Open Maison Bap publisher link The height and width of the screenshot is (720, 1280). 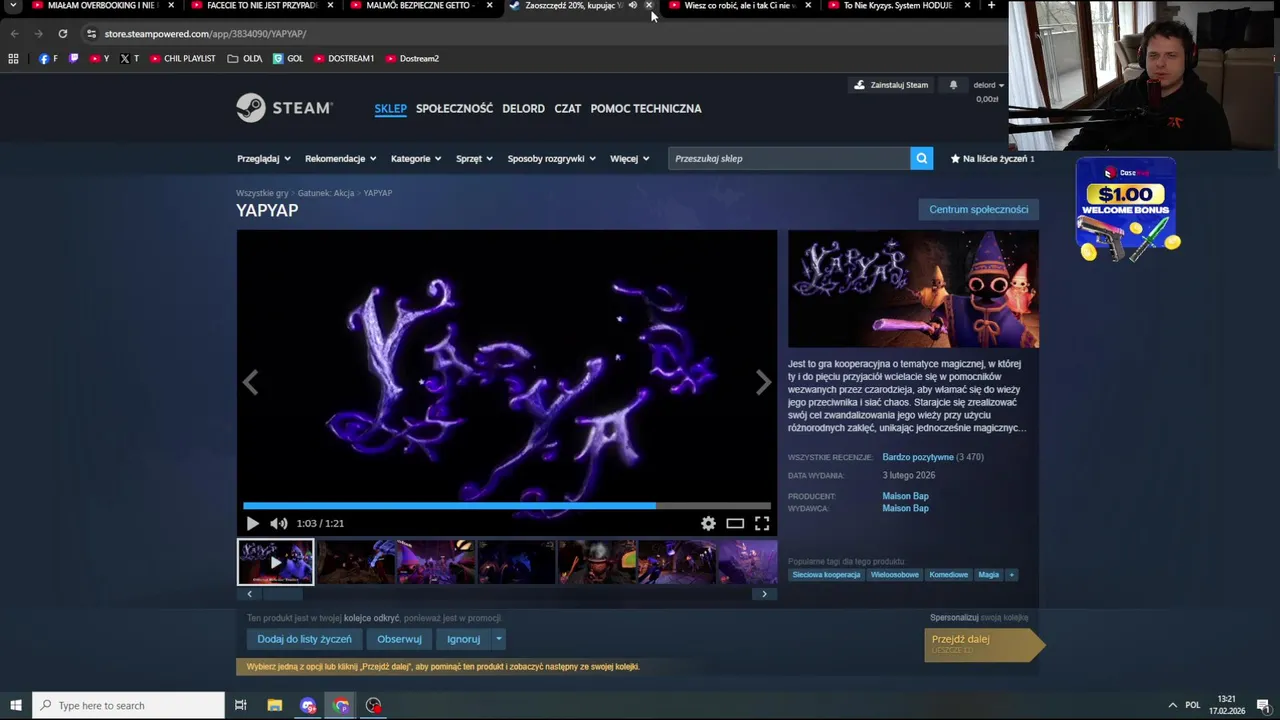pyautogui.click(x=905, y=508)
